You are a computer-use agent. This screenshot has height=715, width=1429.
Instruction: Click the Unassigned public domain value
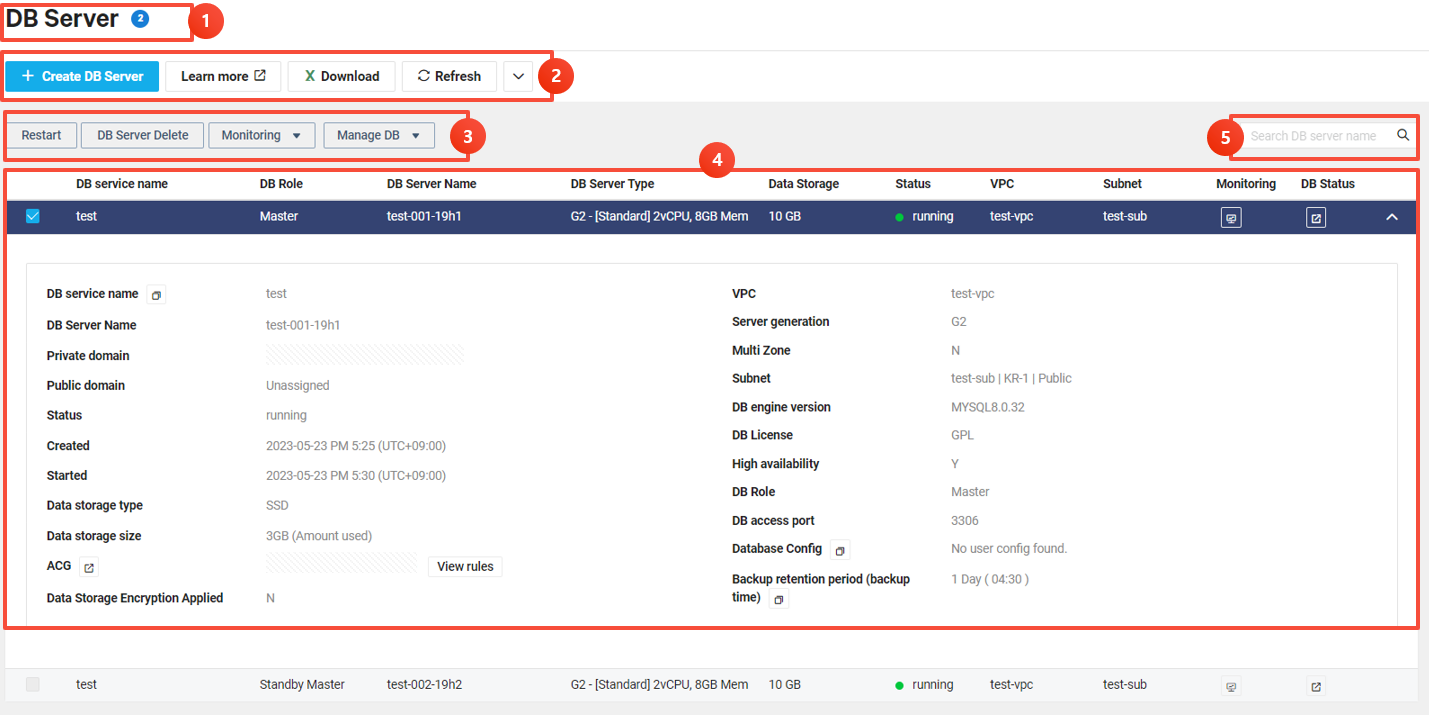point(298,385)
